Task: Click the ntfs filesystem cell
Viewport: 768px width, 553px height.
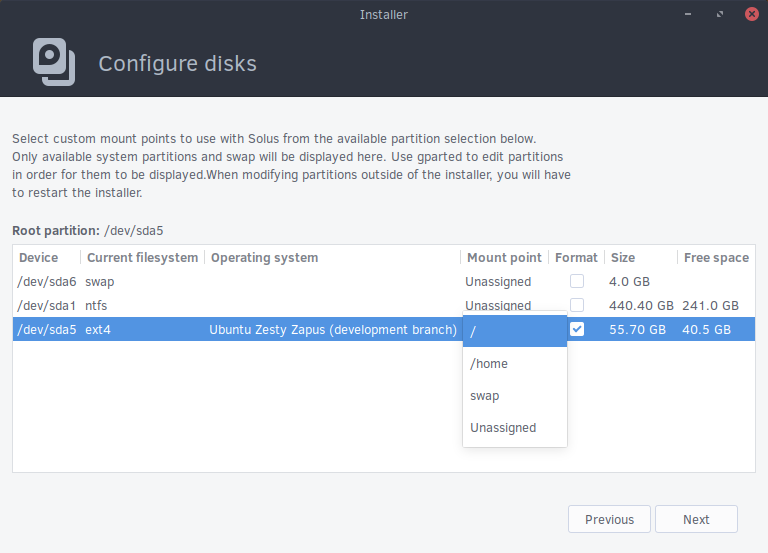Action: 96,306
